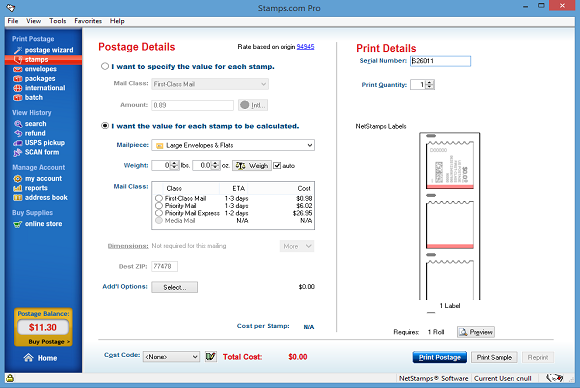Open the reports chart icon
Screen dimensions: 580x388
(x=18, y=188)
